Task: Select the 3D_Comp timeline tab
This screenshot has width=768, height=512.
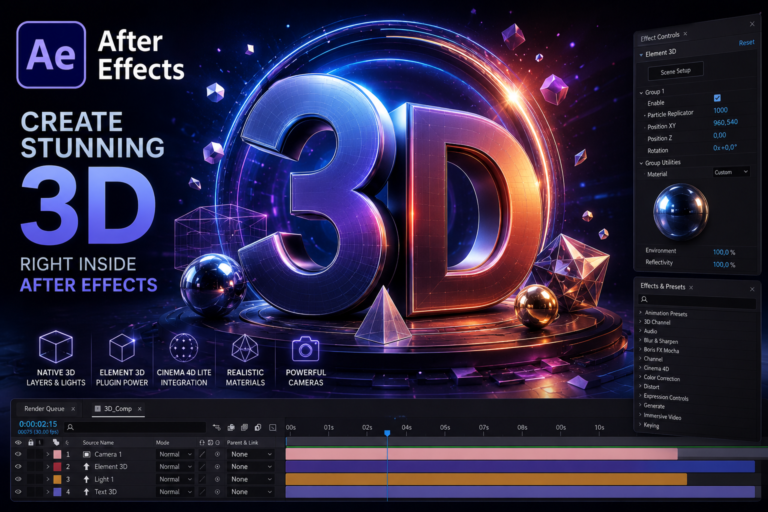Action: pyautogui.click(x=118, y=409)
